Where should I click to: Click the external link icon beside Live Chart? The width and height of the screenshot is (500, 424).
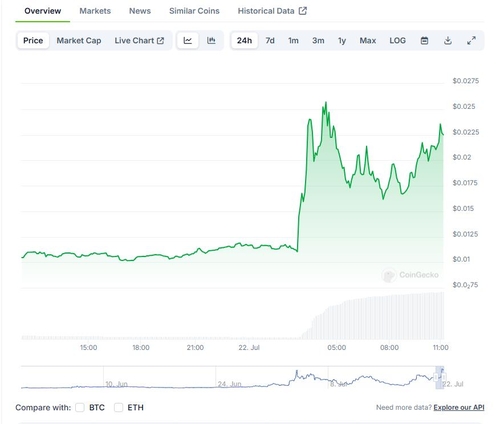[x=160, y=41]
